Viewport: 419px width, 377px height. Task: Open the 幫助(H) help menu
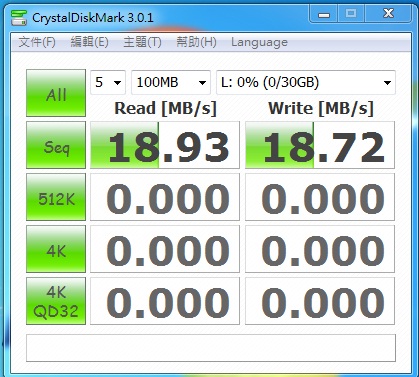196,42
